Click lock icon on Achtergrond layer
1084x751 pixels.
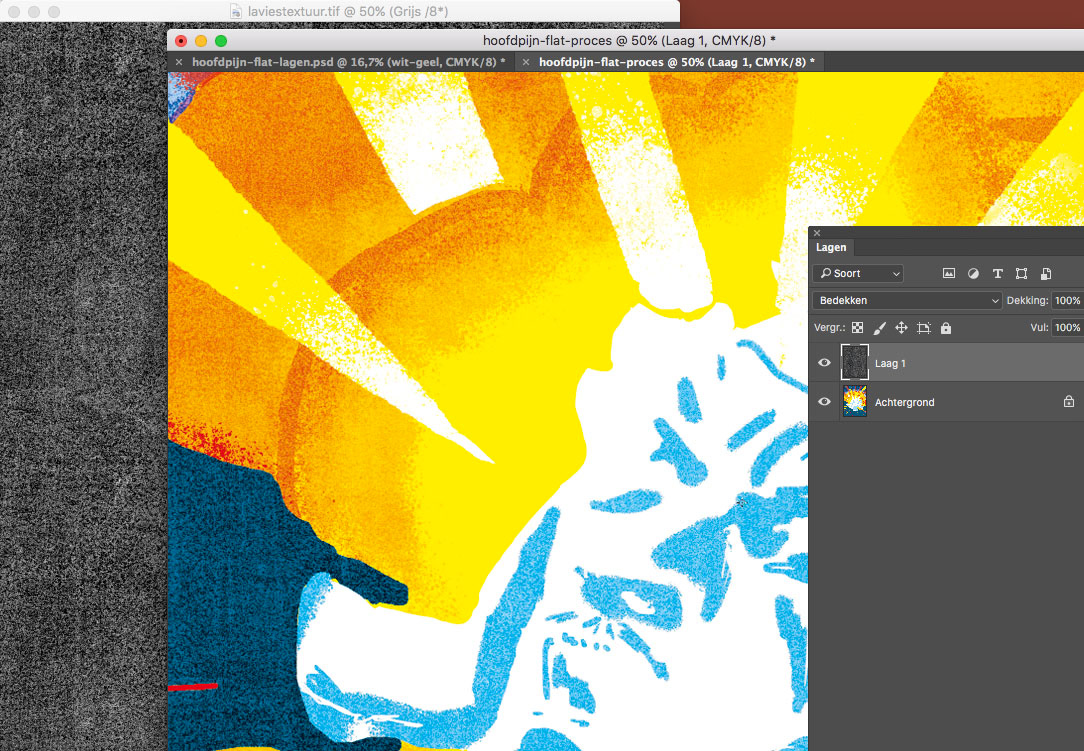[1069, 401]
